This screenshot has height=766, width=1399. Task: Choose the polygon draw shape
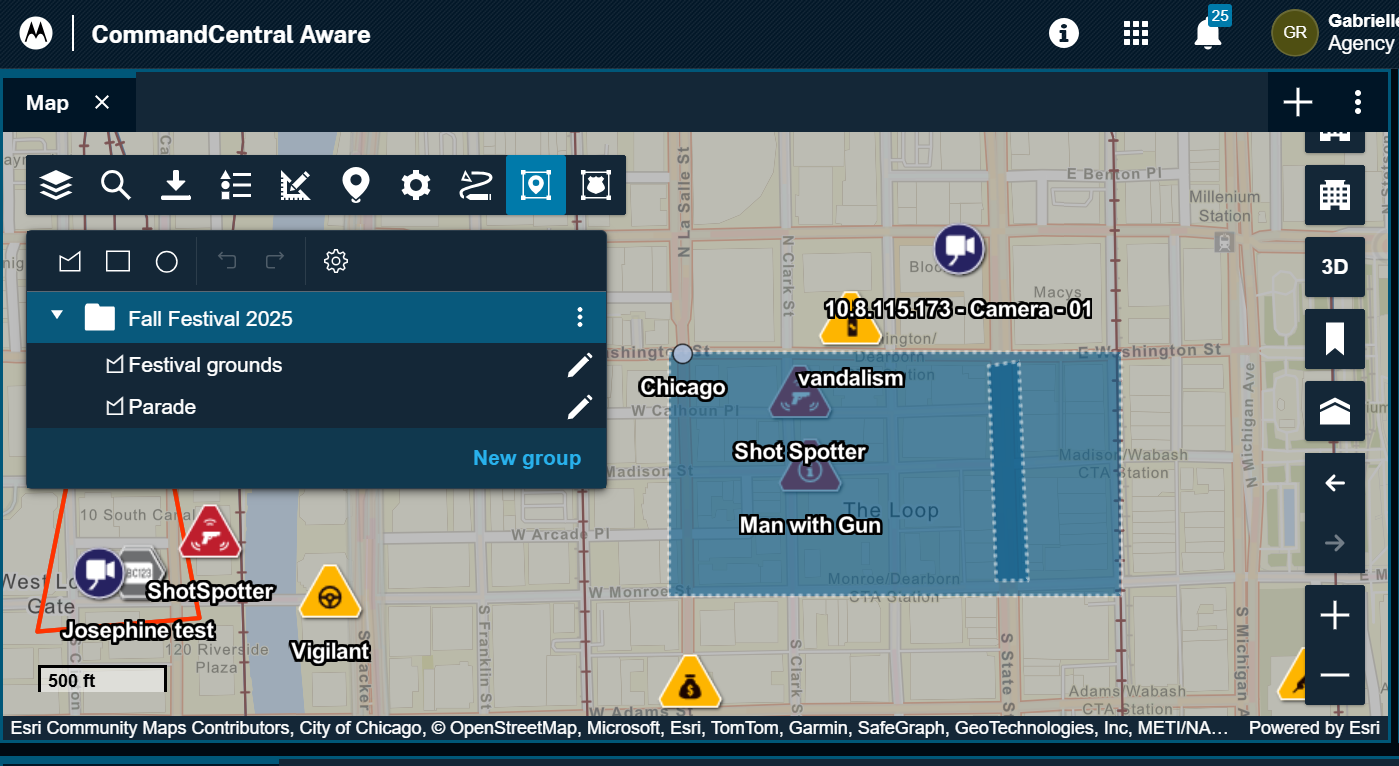69,262
